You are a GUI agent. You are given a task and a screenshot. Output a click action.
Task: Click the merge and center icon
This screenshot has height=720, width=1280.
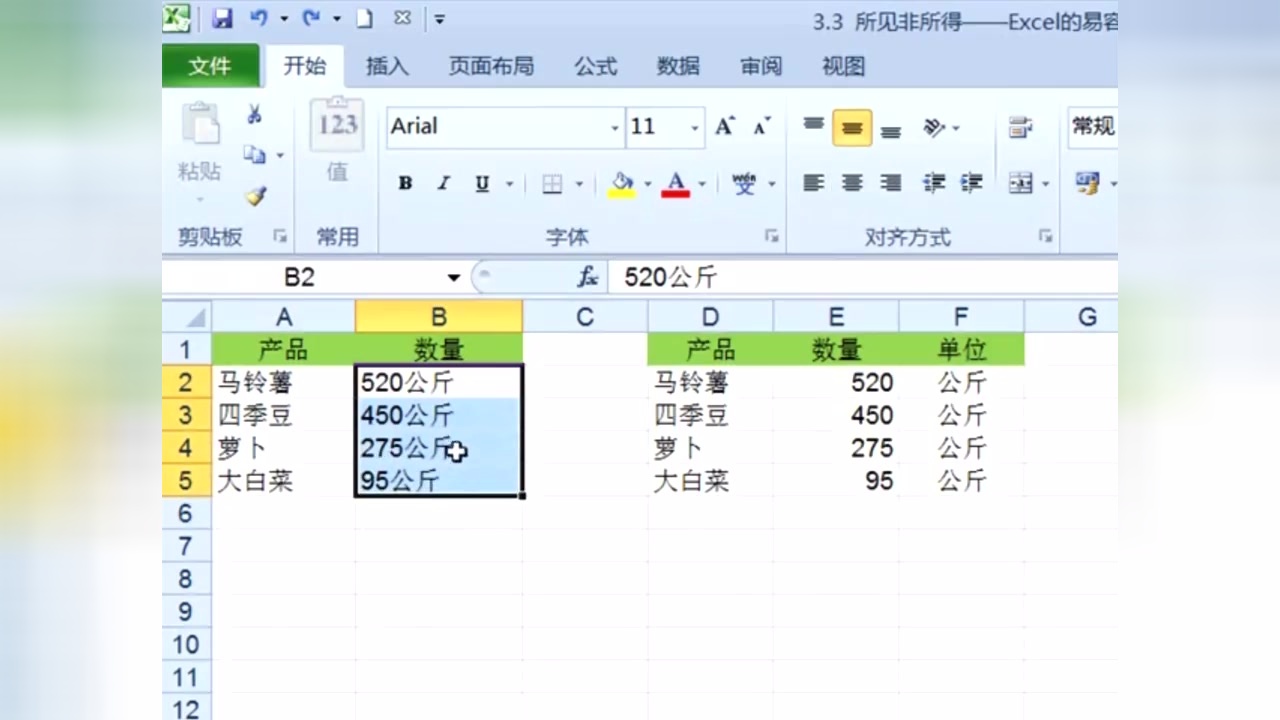pyautogui.click(x=1020, y=183)
